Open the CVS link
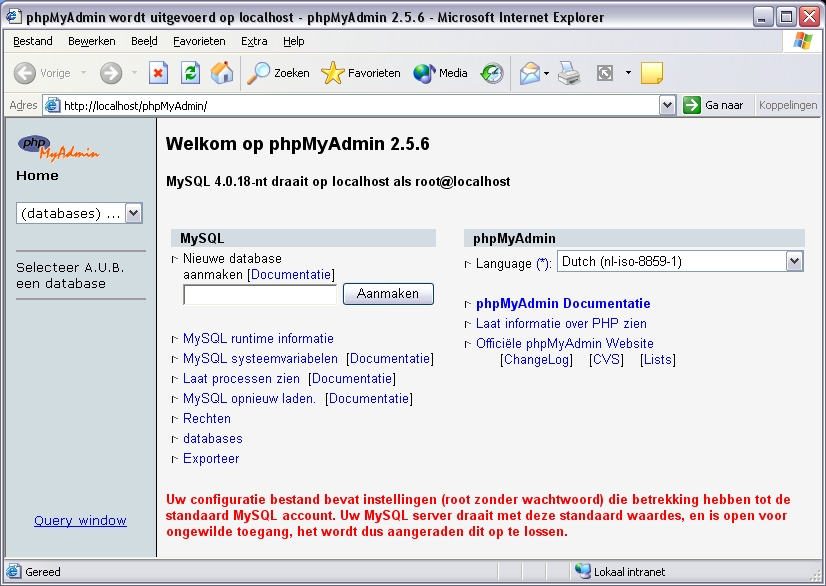This screenshot has width=826, height=586. coord(606,359)
